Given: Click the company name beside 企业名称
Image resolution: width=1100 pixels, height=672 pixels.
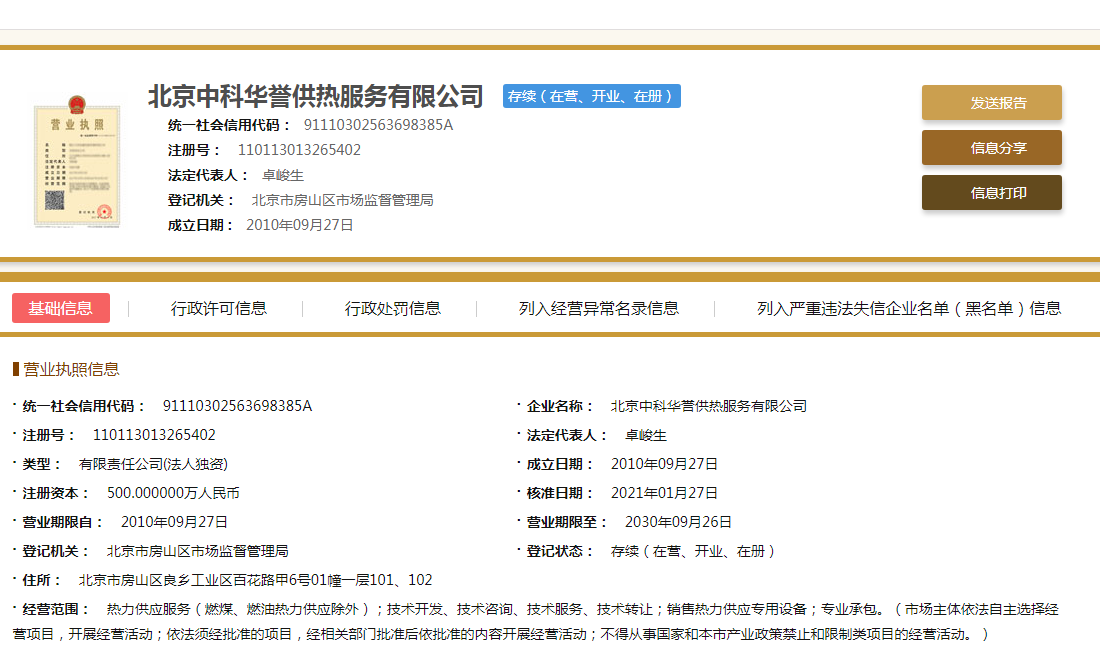Looking at the screenshot, I should click(x=709, y=406).
